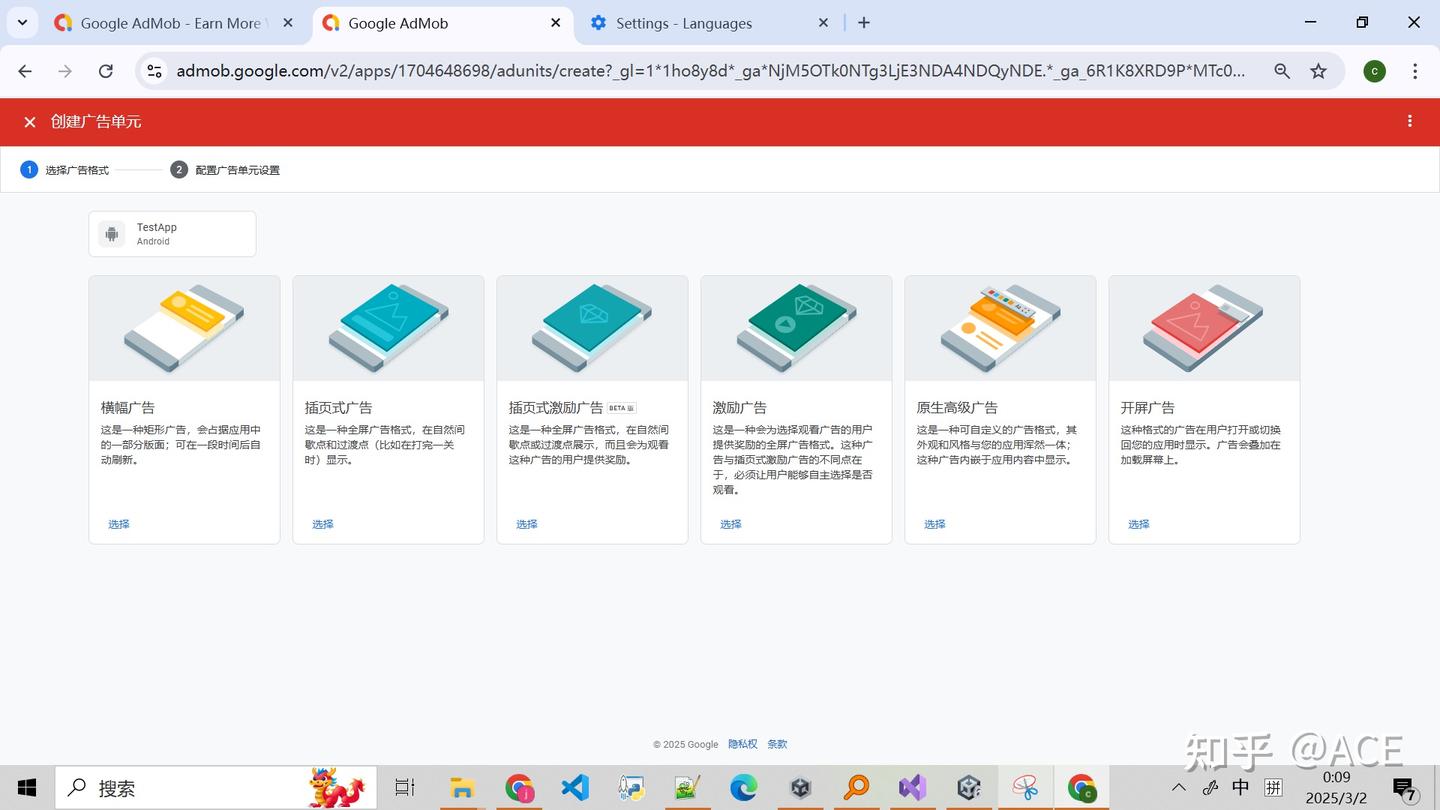The width and height of the screenshot is (1440, 810).
Task: Click the zoom magnifier icon in address bar
Action: pyautogui.click(x=1282, y=71)
